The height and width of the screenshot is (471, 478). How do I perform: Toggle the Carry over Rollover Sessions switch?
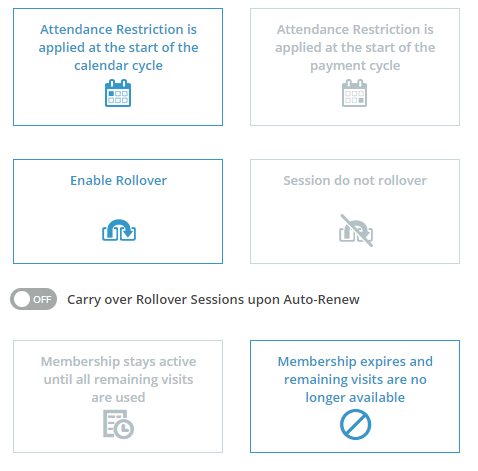click(33, 299)
